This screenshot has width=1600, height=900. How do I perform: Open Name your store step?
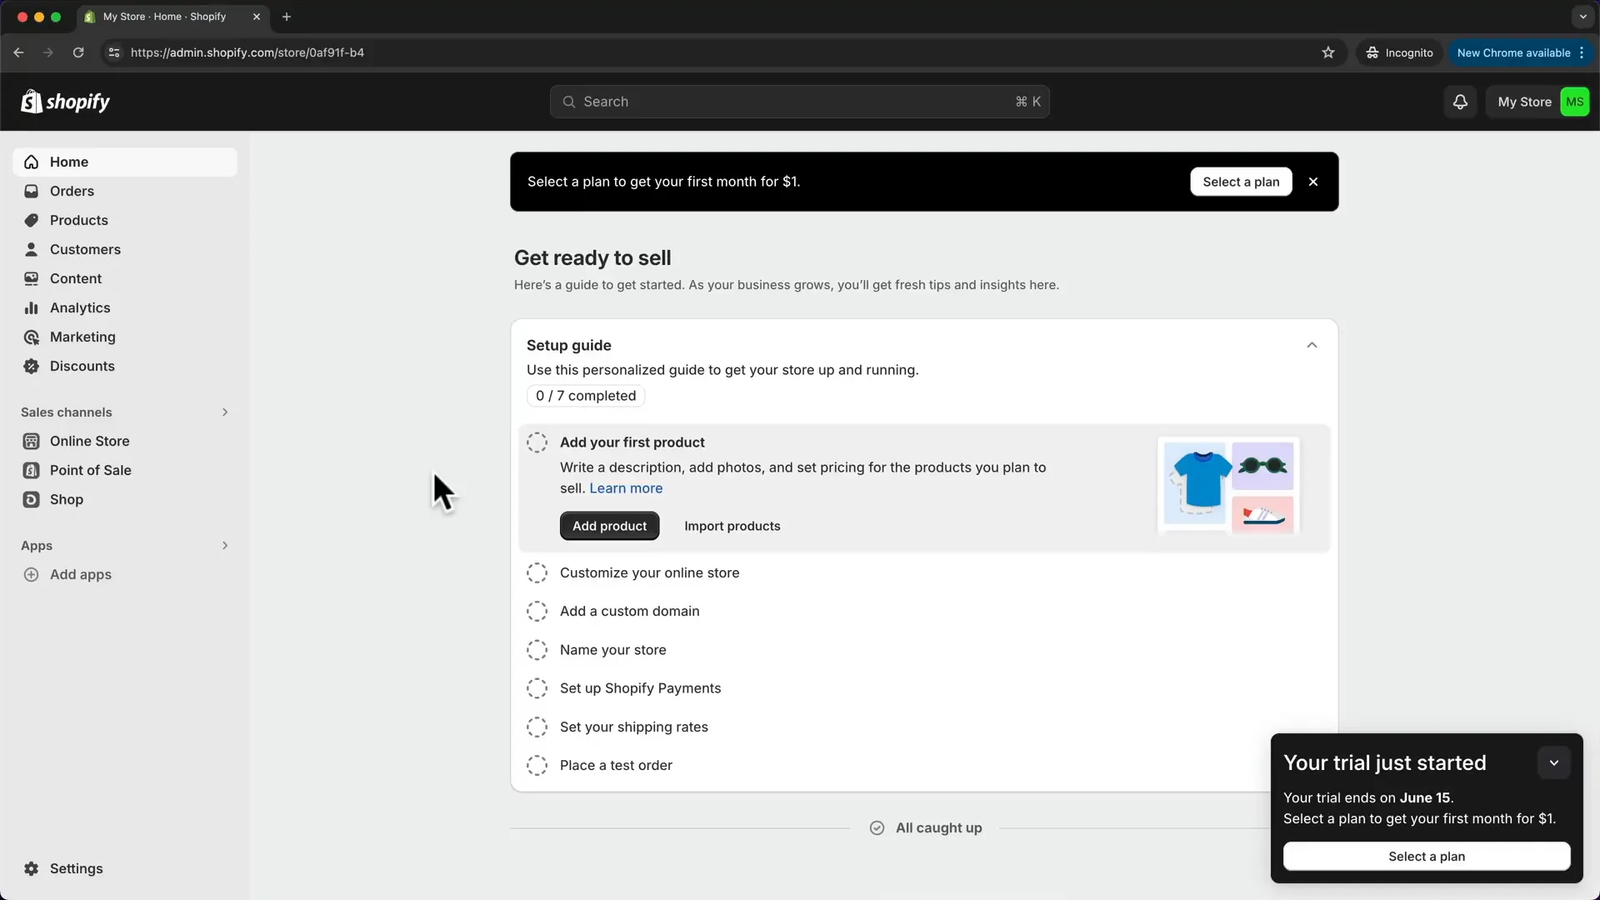click(613, 650)
